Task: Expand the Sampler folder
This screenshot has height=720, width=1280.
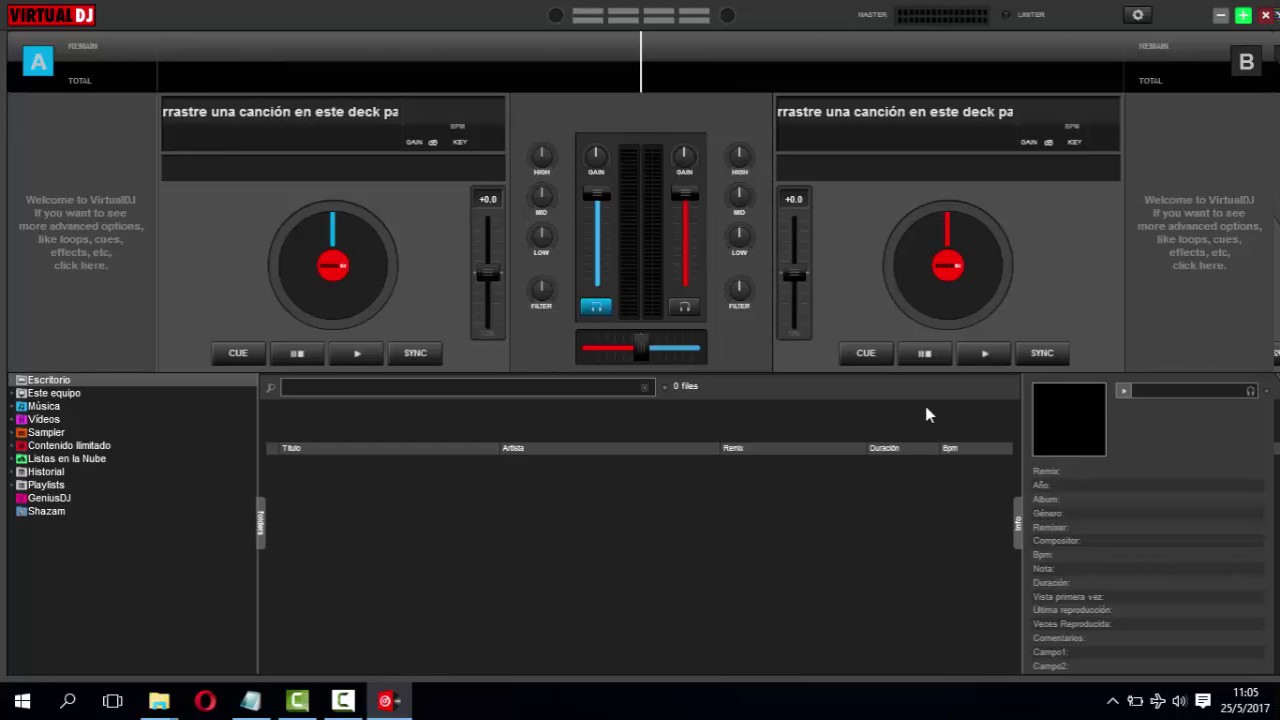Action: [12, 433]
